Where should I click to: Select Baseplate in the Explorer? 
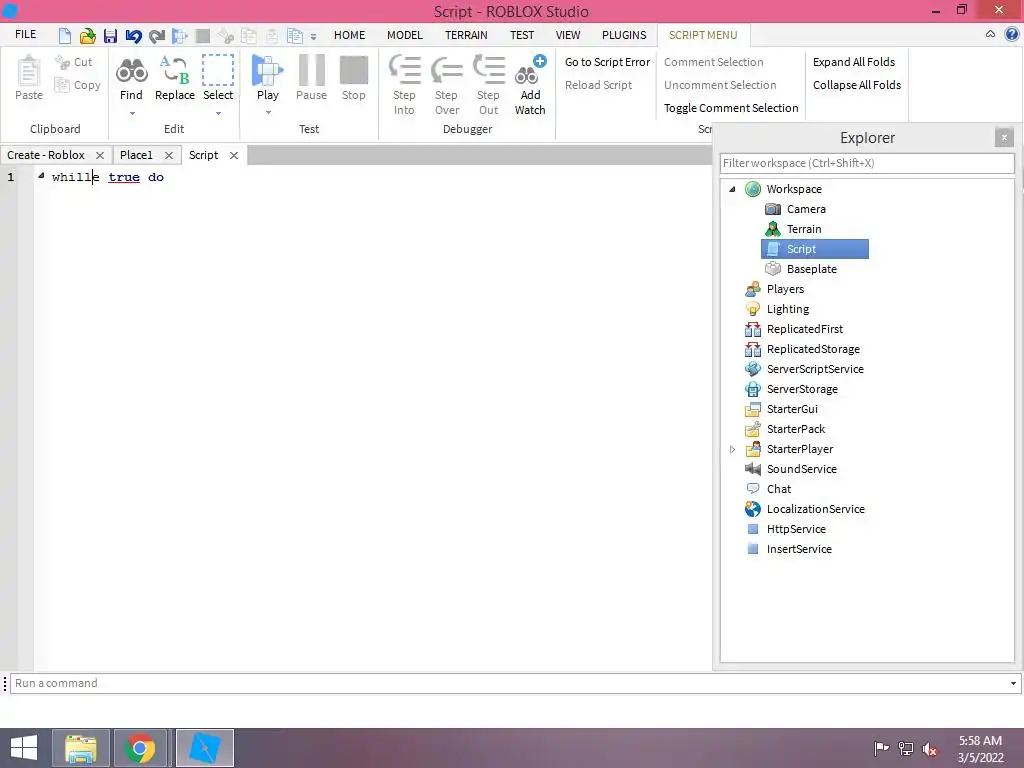pyautogui.click(x=800, y=269)
